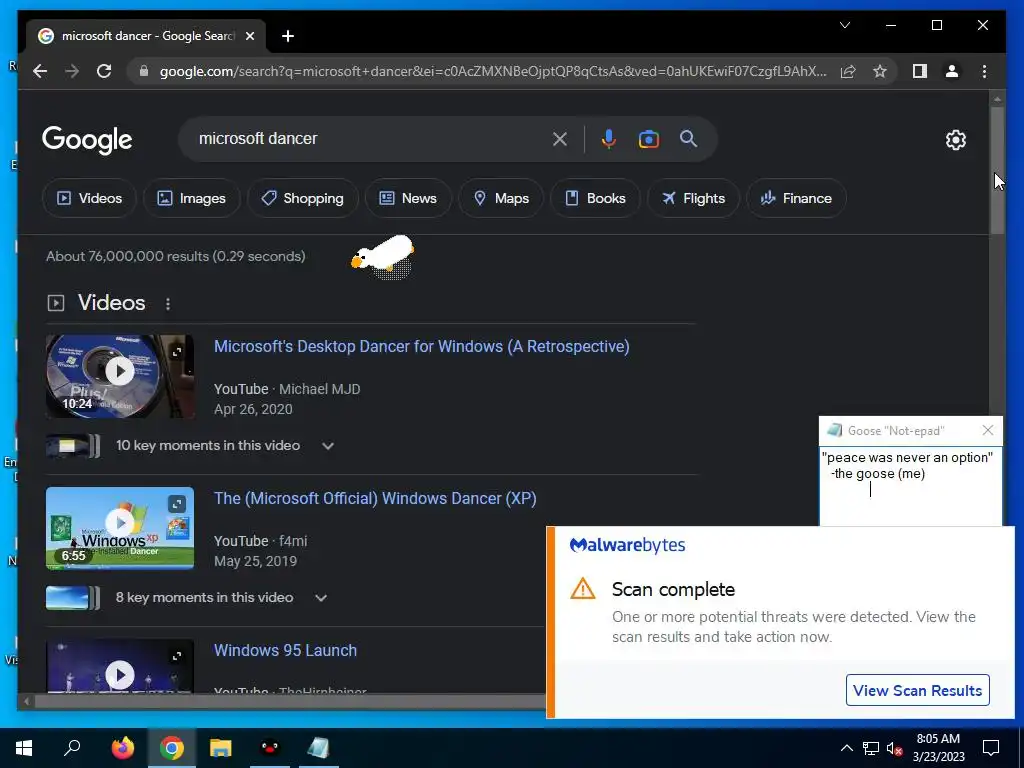Open File Explorer from the taskbar

point(221,748)
